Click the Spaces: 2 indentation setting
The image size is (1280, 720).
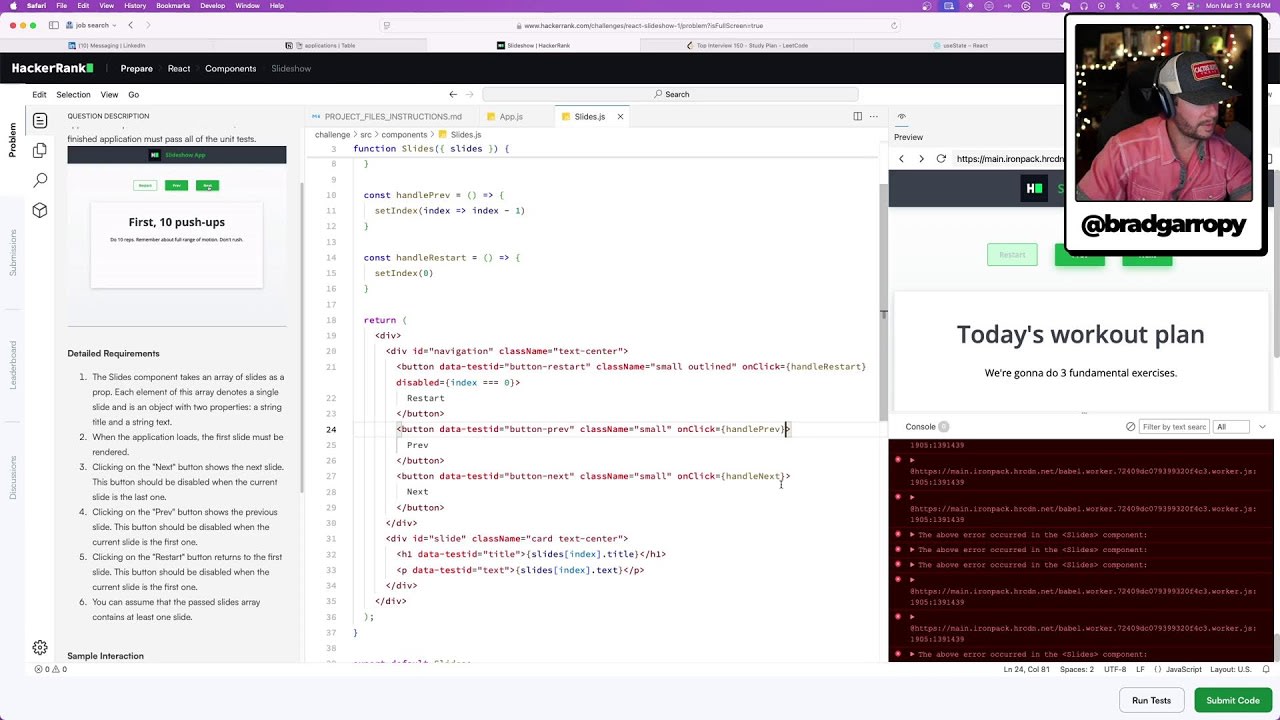pyautogui.click(x=1077, y=669)
